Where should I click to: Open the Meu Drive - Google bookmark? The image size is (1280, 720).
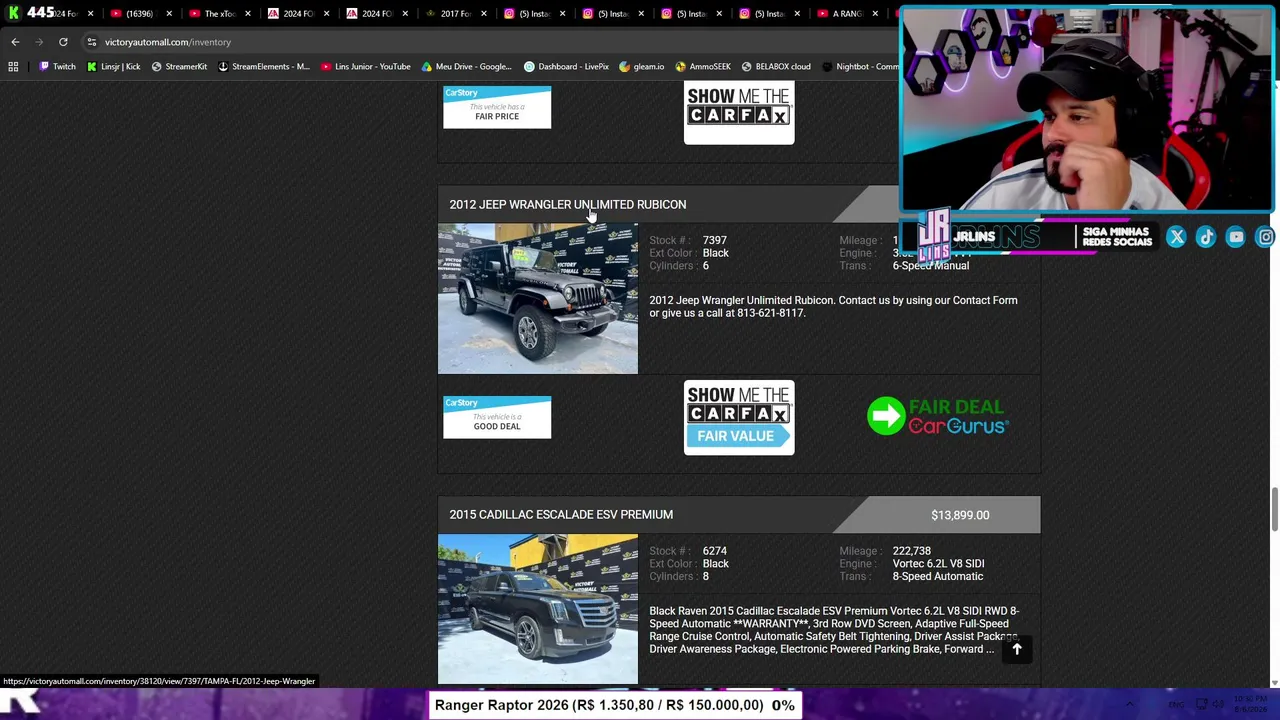coord(467,67)
